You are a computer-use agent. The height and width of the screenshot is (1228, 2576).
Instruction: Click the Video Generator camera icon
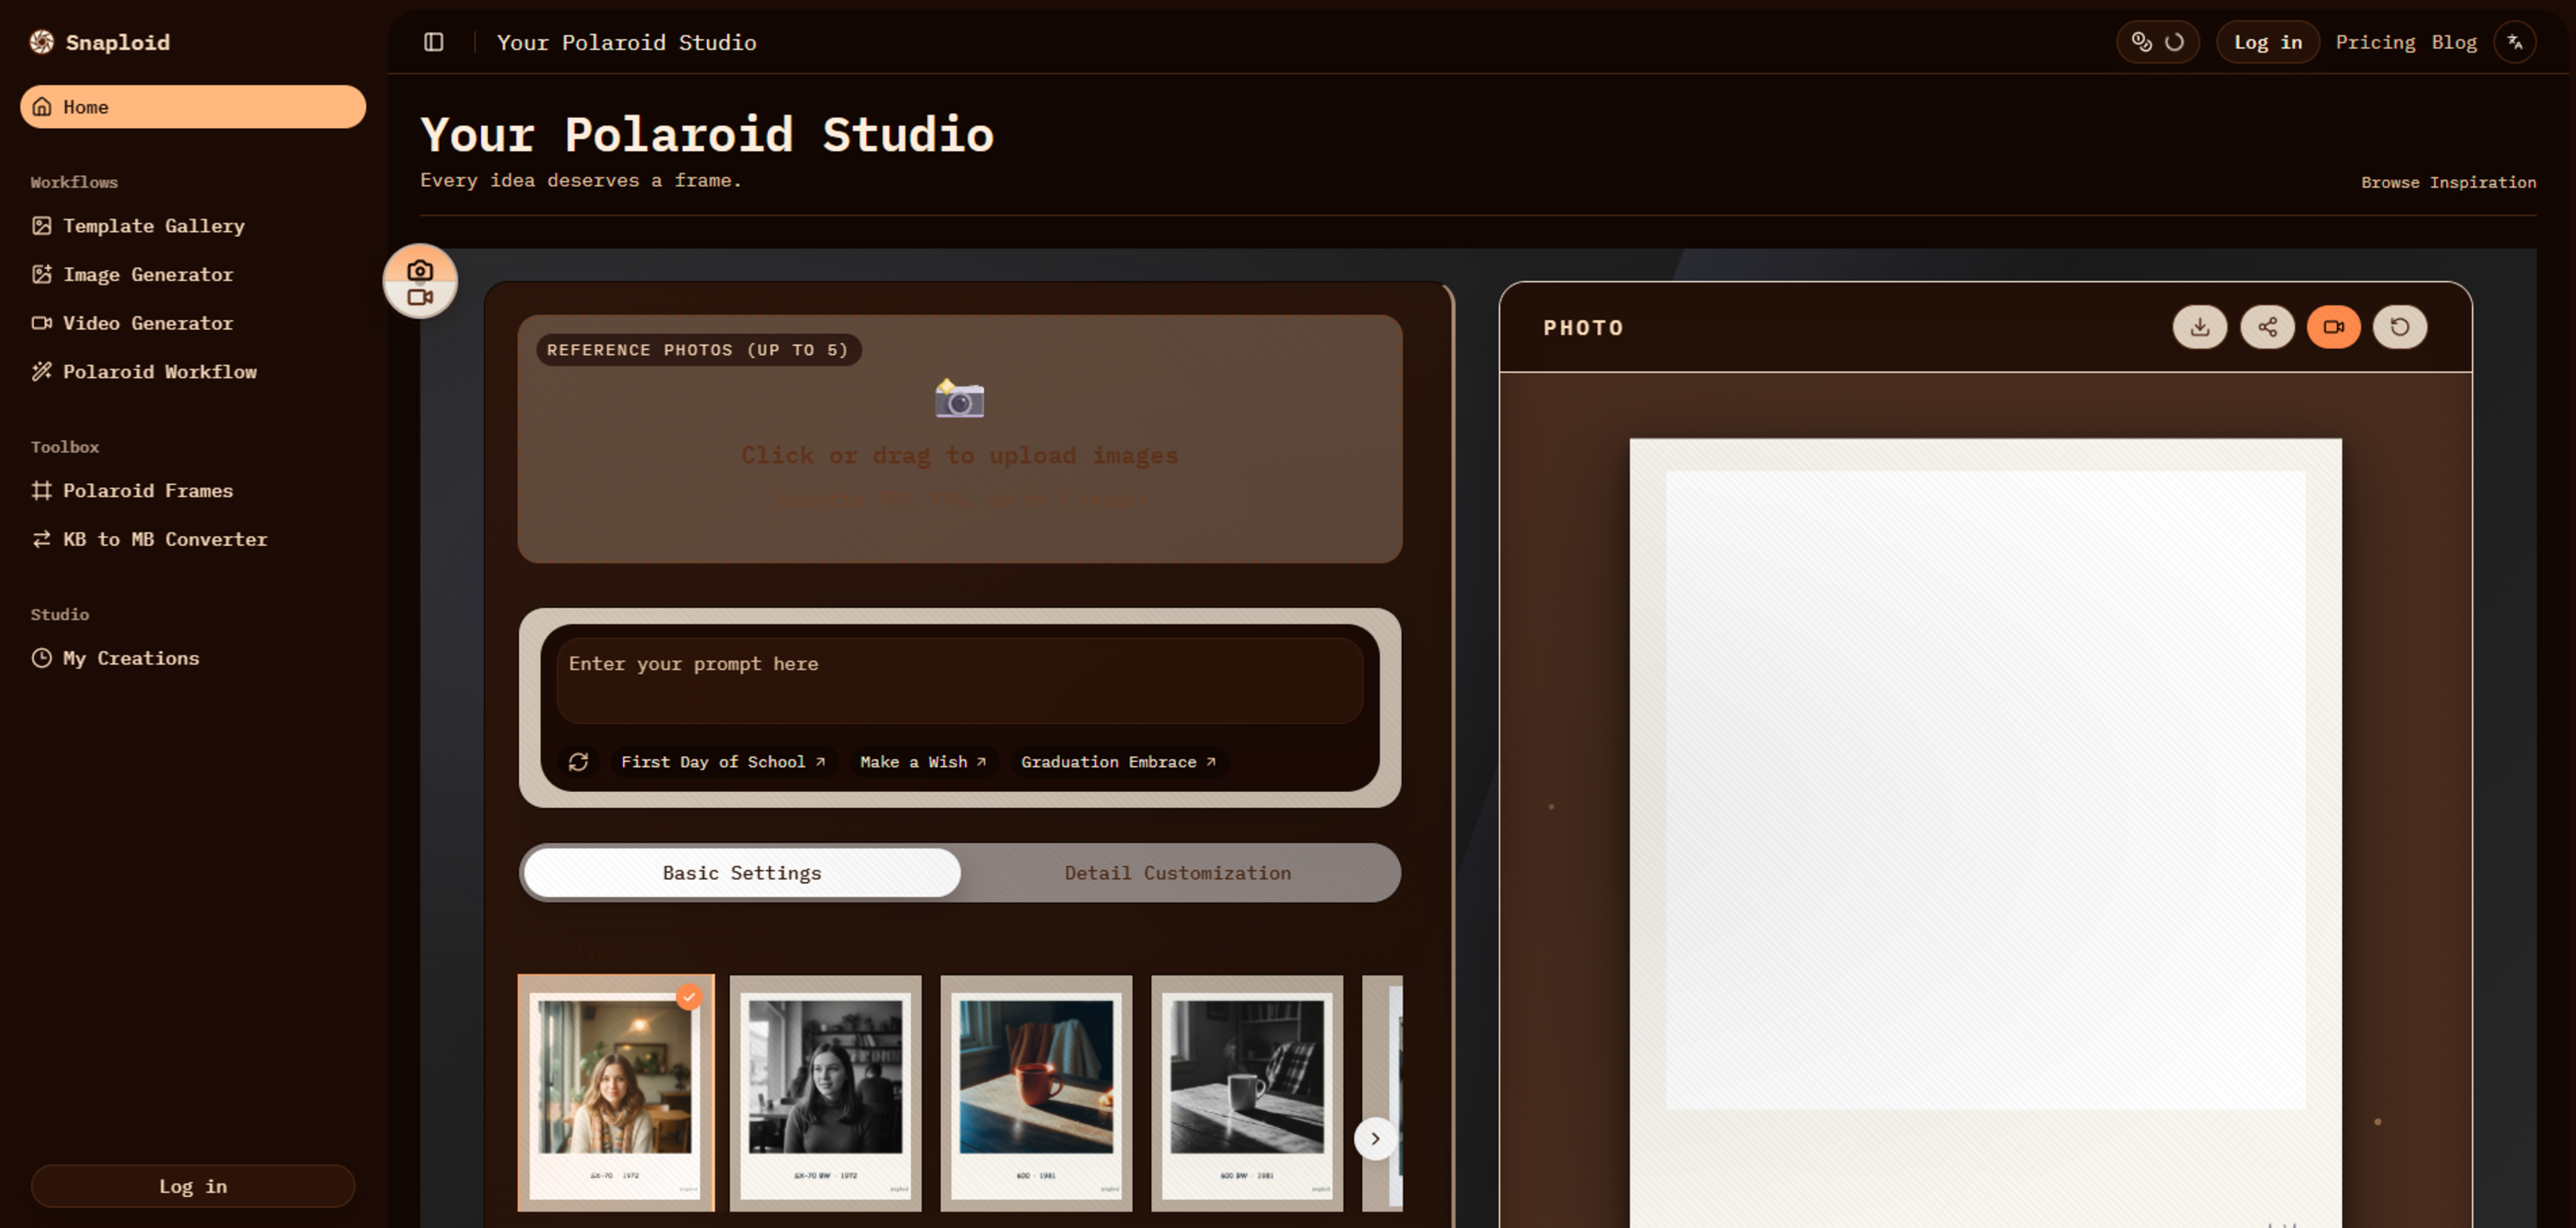pos(42,323)
